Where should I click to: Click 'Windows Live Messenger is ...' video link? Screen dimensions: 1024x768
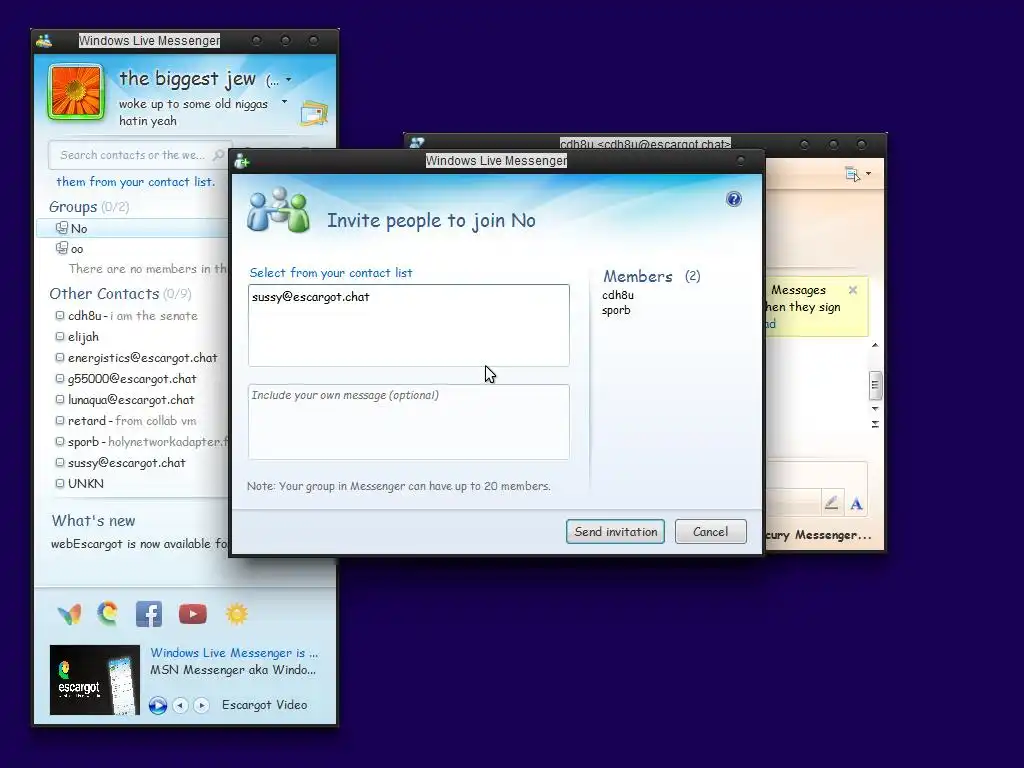[234, 652]
